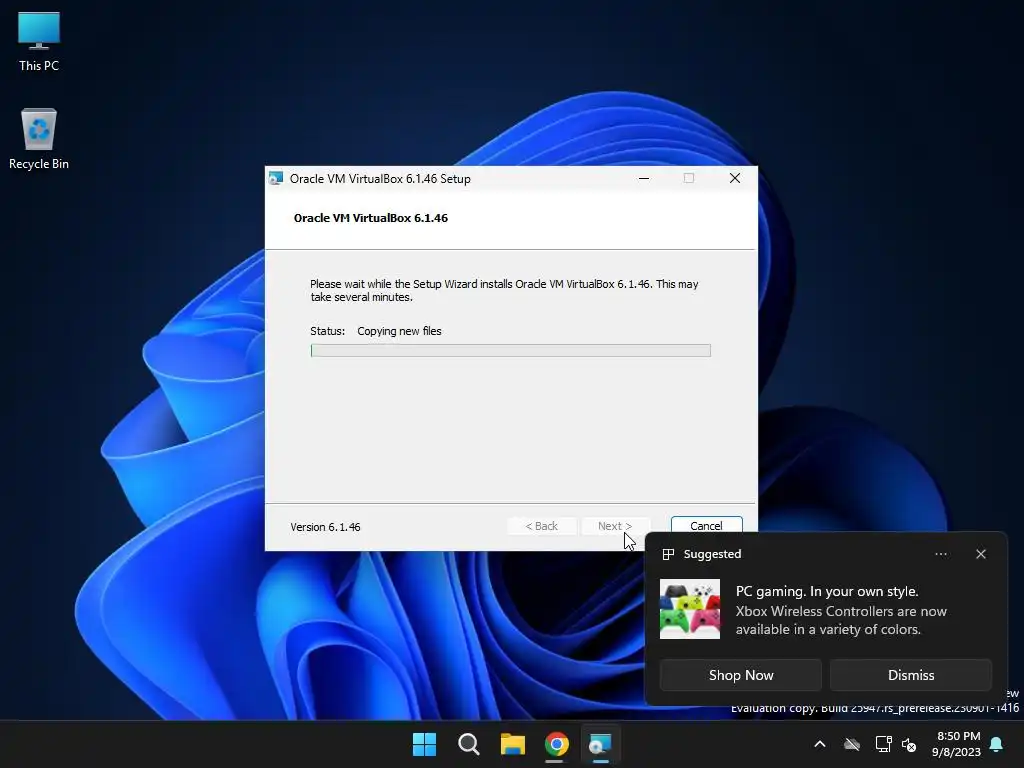Screen dimensions: 1024x768
Task: Click the muted volume tray icon
Action: click(909, 744)
